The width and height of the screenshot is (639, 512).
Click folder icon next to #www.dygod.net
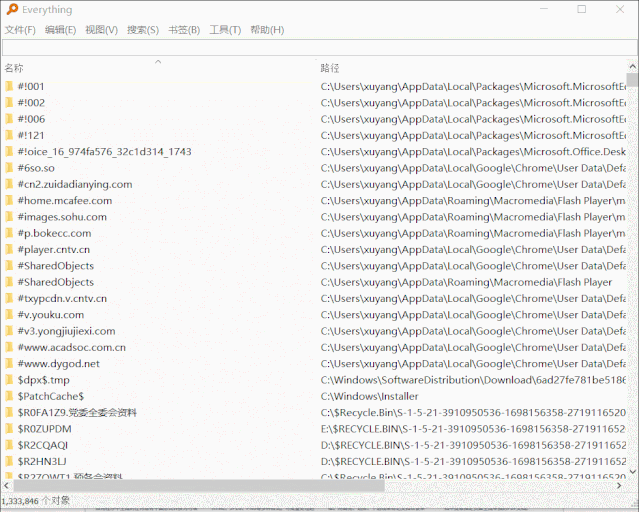coord(9,364)
